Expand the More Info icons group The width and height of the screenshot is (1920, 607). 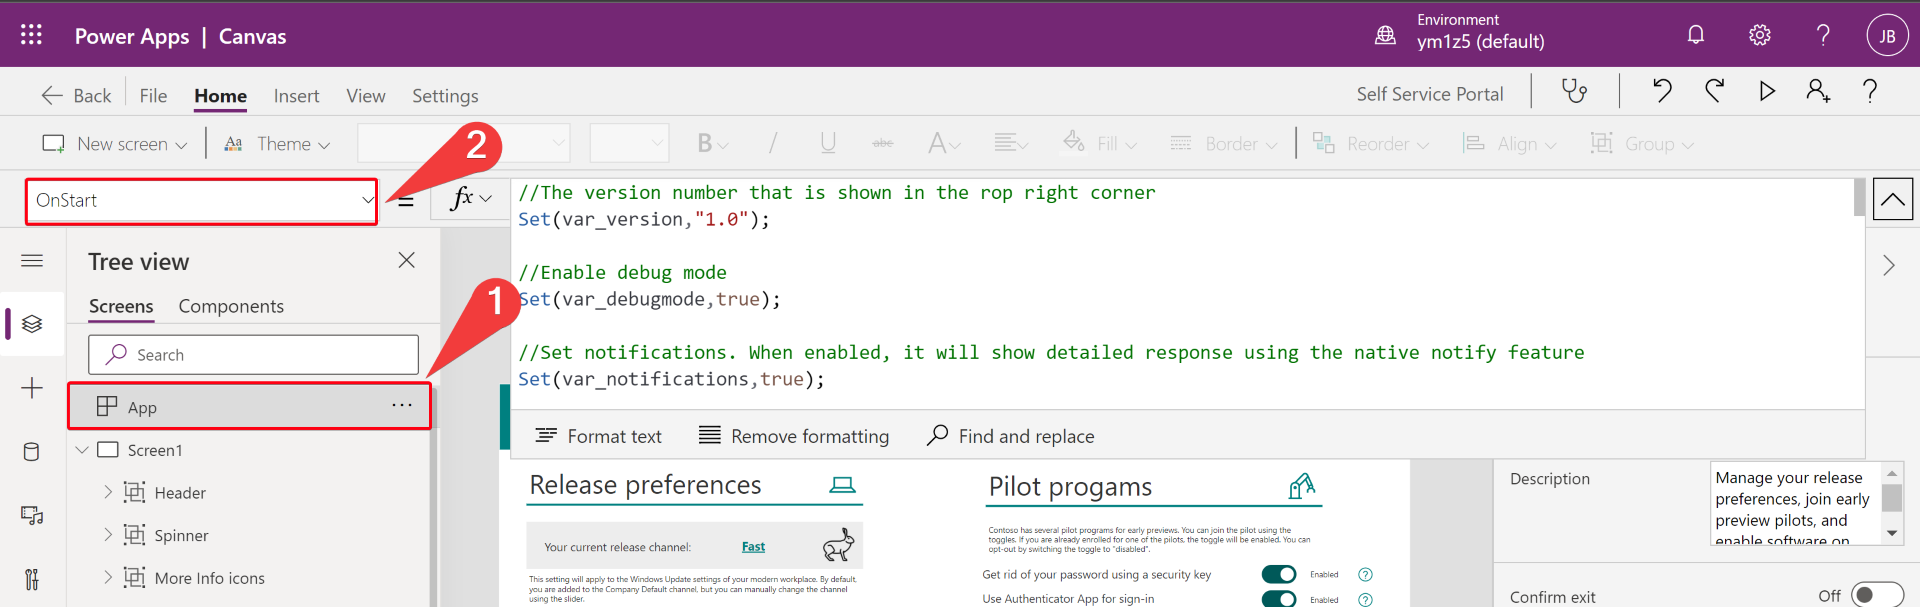pos(108,577)
